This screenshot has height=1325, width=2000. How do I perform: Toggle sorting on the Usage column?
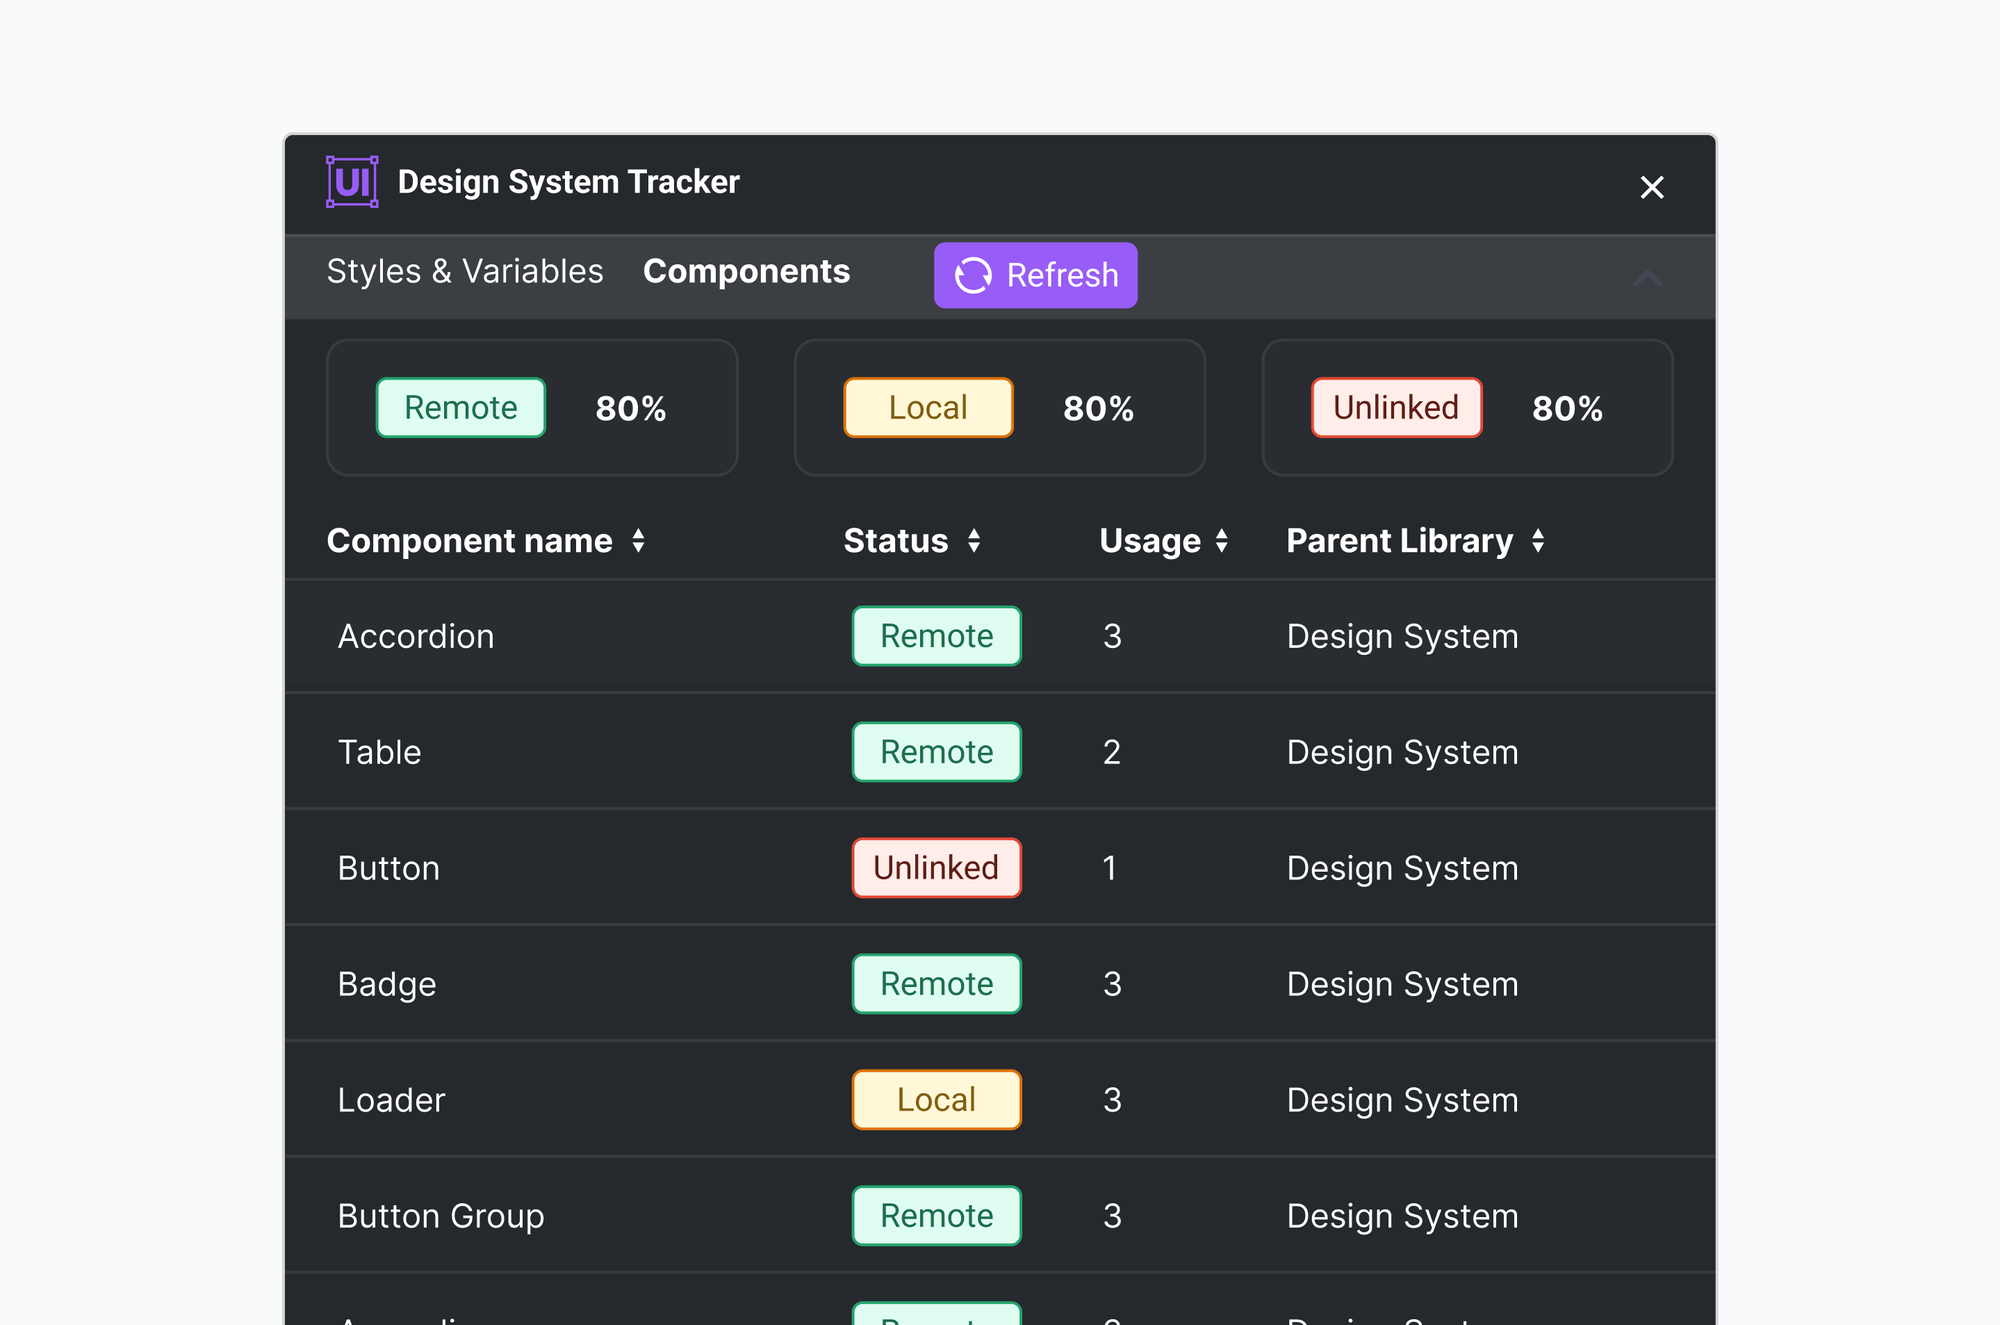coord(1222,540)
